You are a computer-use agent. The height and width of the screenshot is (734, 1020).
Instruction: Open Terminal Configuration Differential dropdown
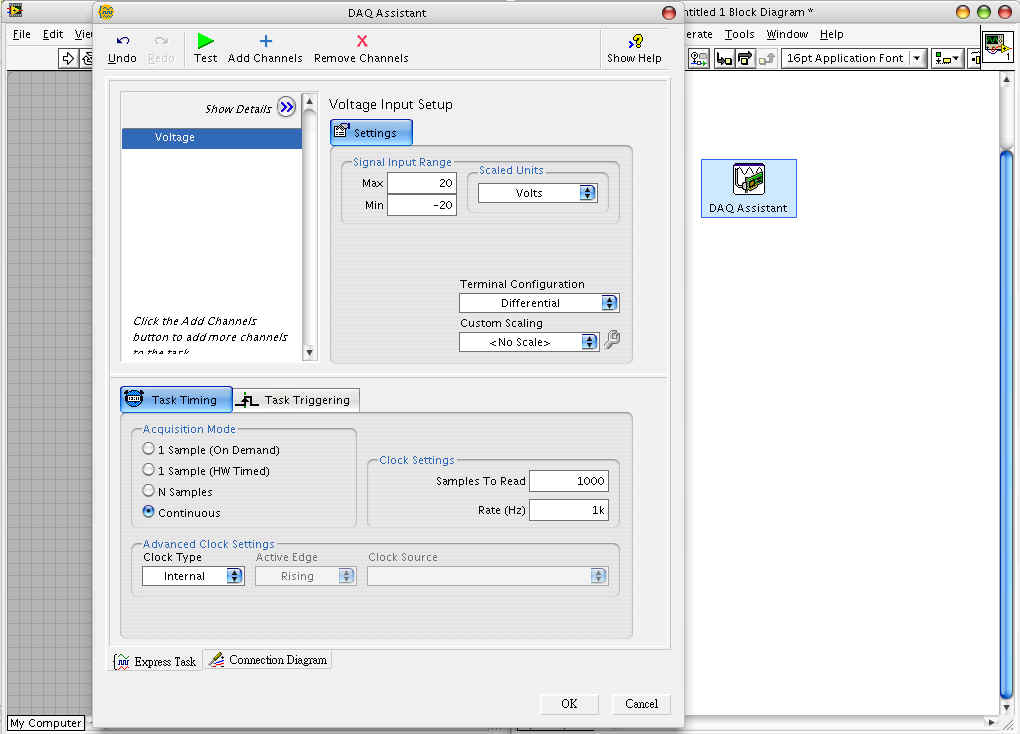(x=539, y=303)
